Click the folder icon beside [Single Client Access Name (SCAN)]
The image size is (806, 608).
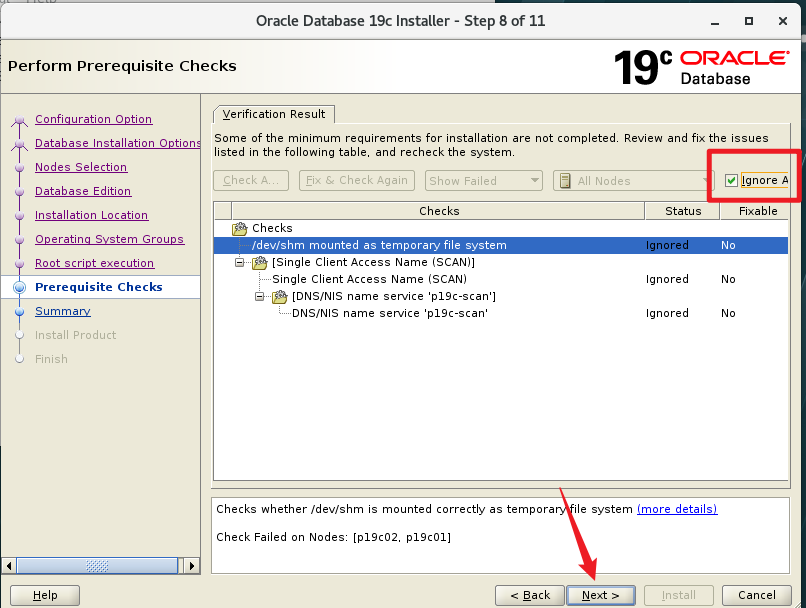pos(260,263)
